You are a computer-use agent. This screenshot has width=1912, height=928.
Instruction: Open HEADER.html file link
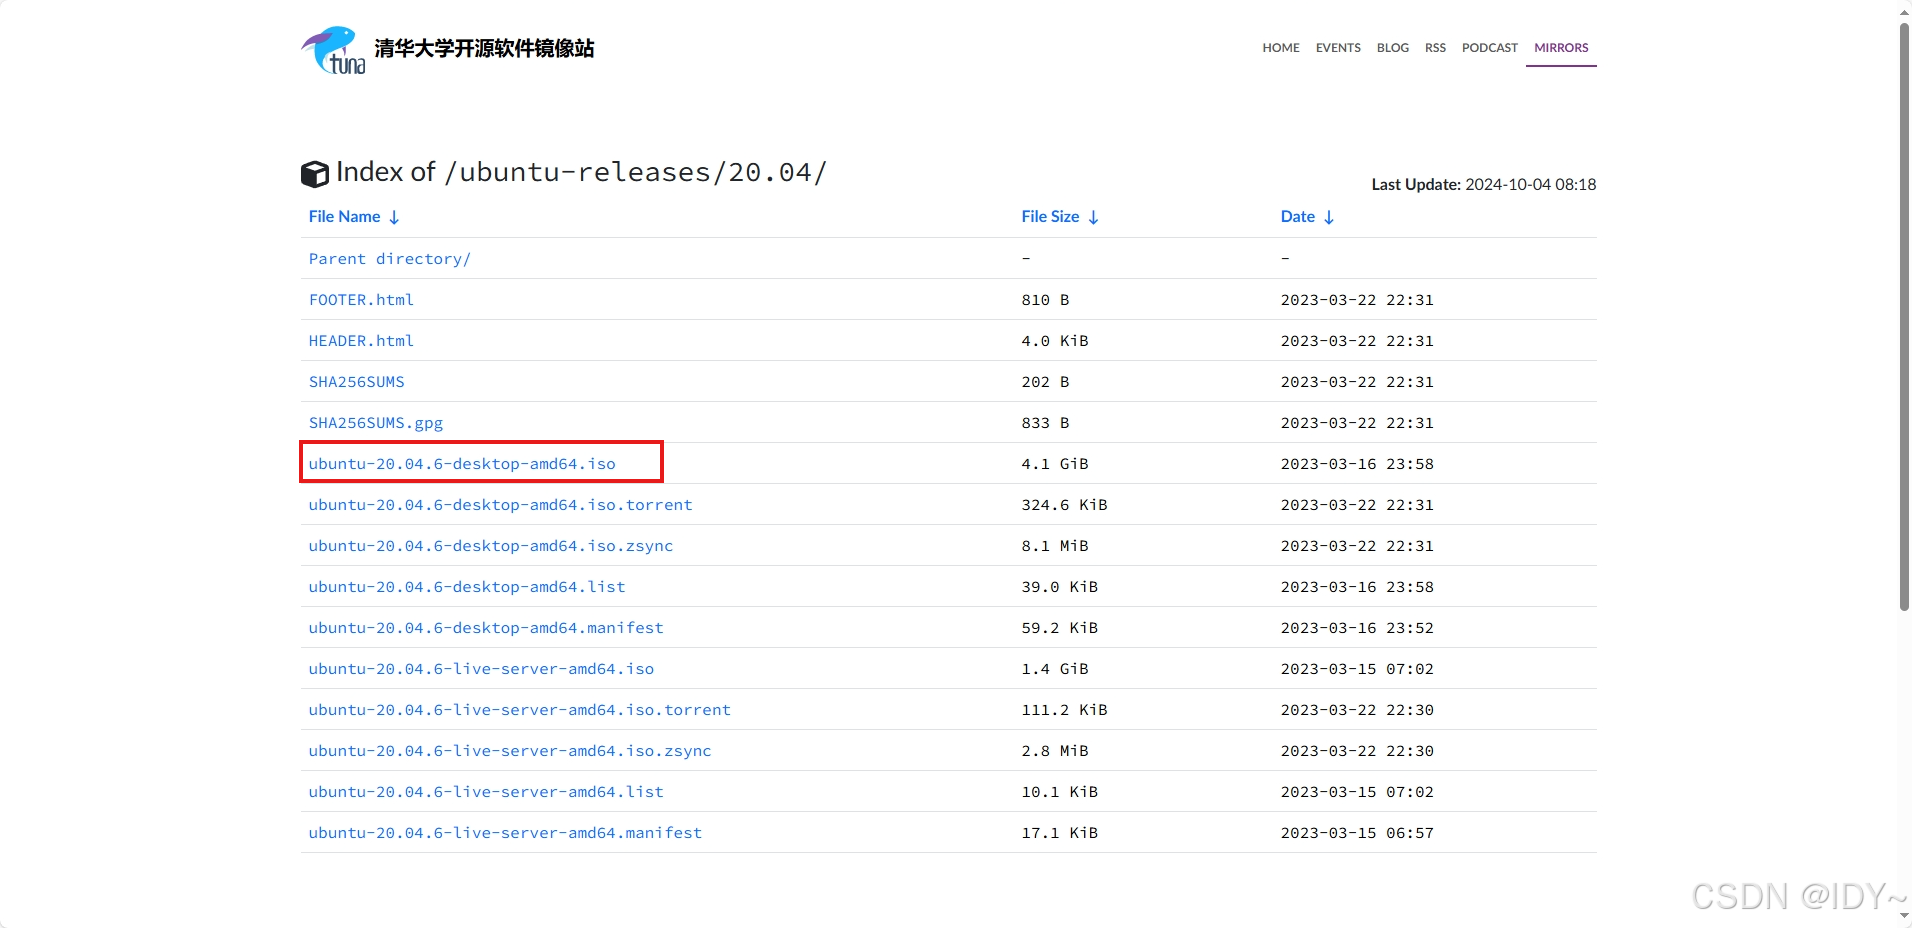[x=361, y=341]
